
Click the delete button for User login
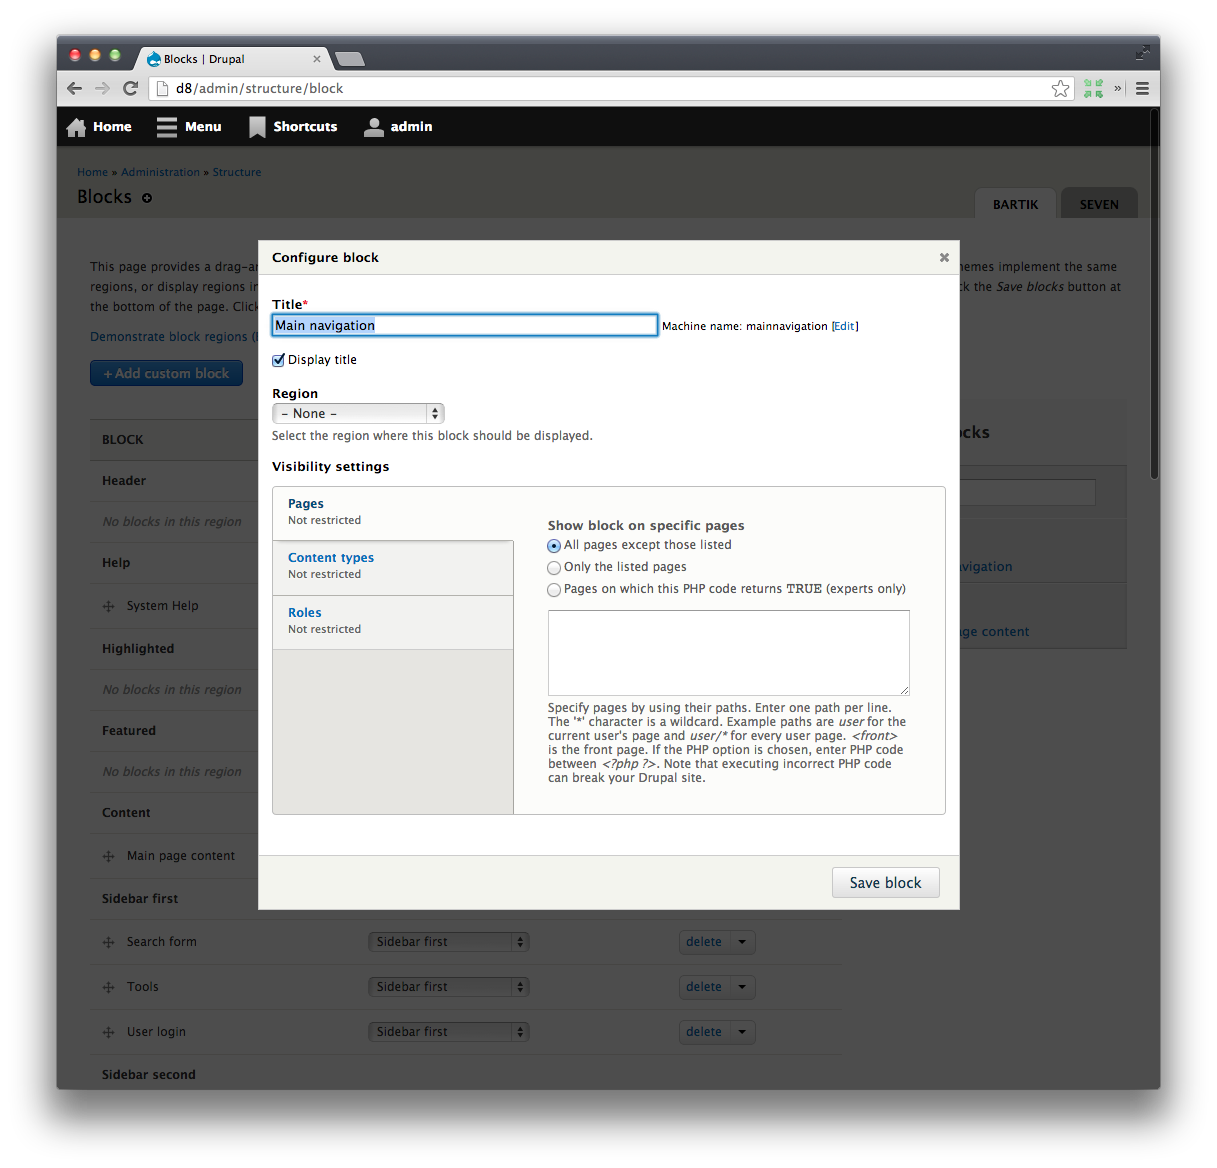click(704, 1032)
